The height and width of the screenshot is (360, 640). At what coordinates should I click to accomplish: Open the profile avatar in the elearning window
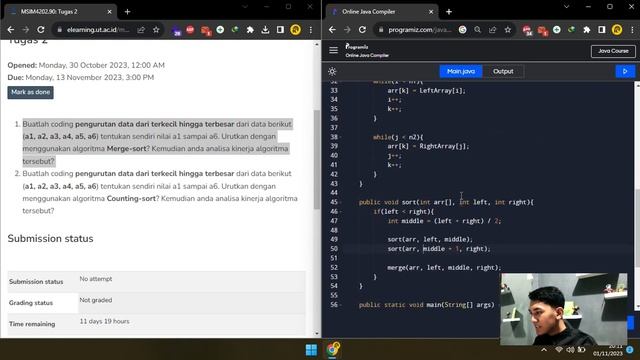pyautogui.click(x=296, y=30)
